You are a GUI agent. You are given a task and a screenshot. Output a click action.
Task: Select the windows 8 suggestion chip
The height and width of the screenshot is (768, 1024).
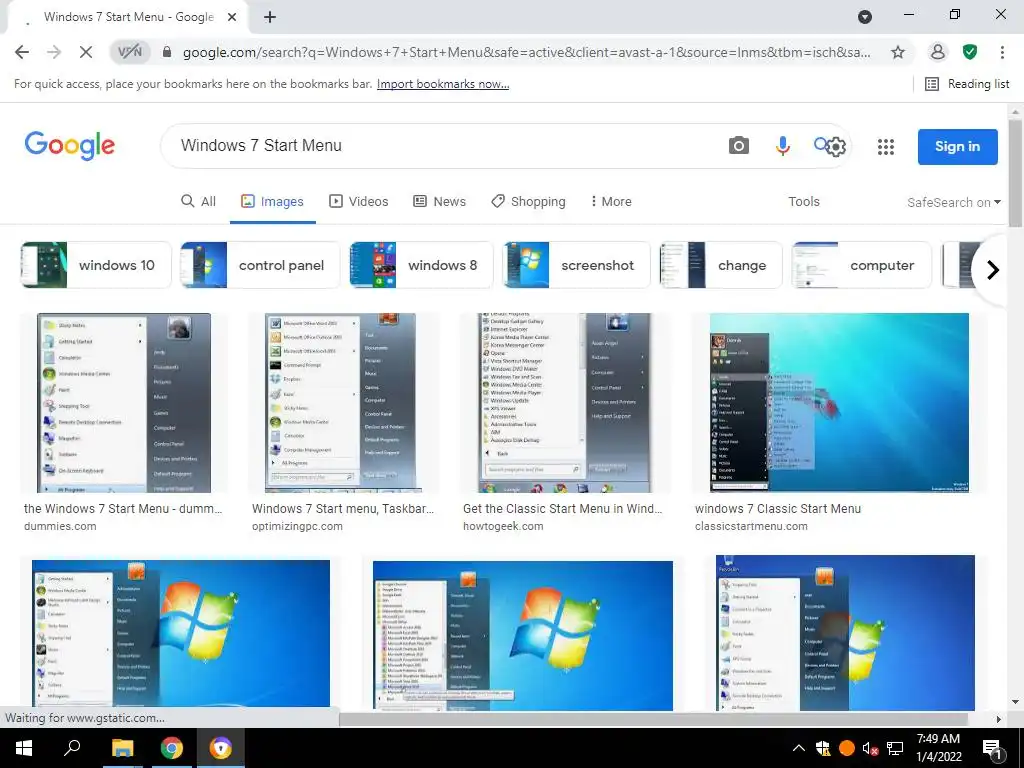[421, 265]
